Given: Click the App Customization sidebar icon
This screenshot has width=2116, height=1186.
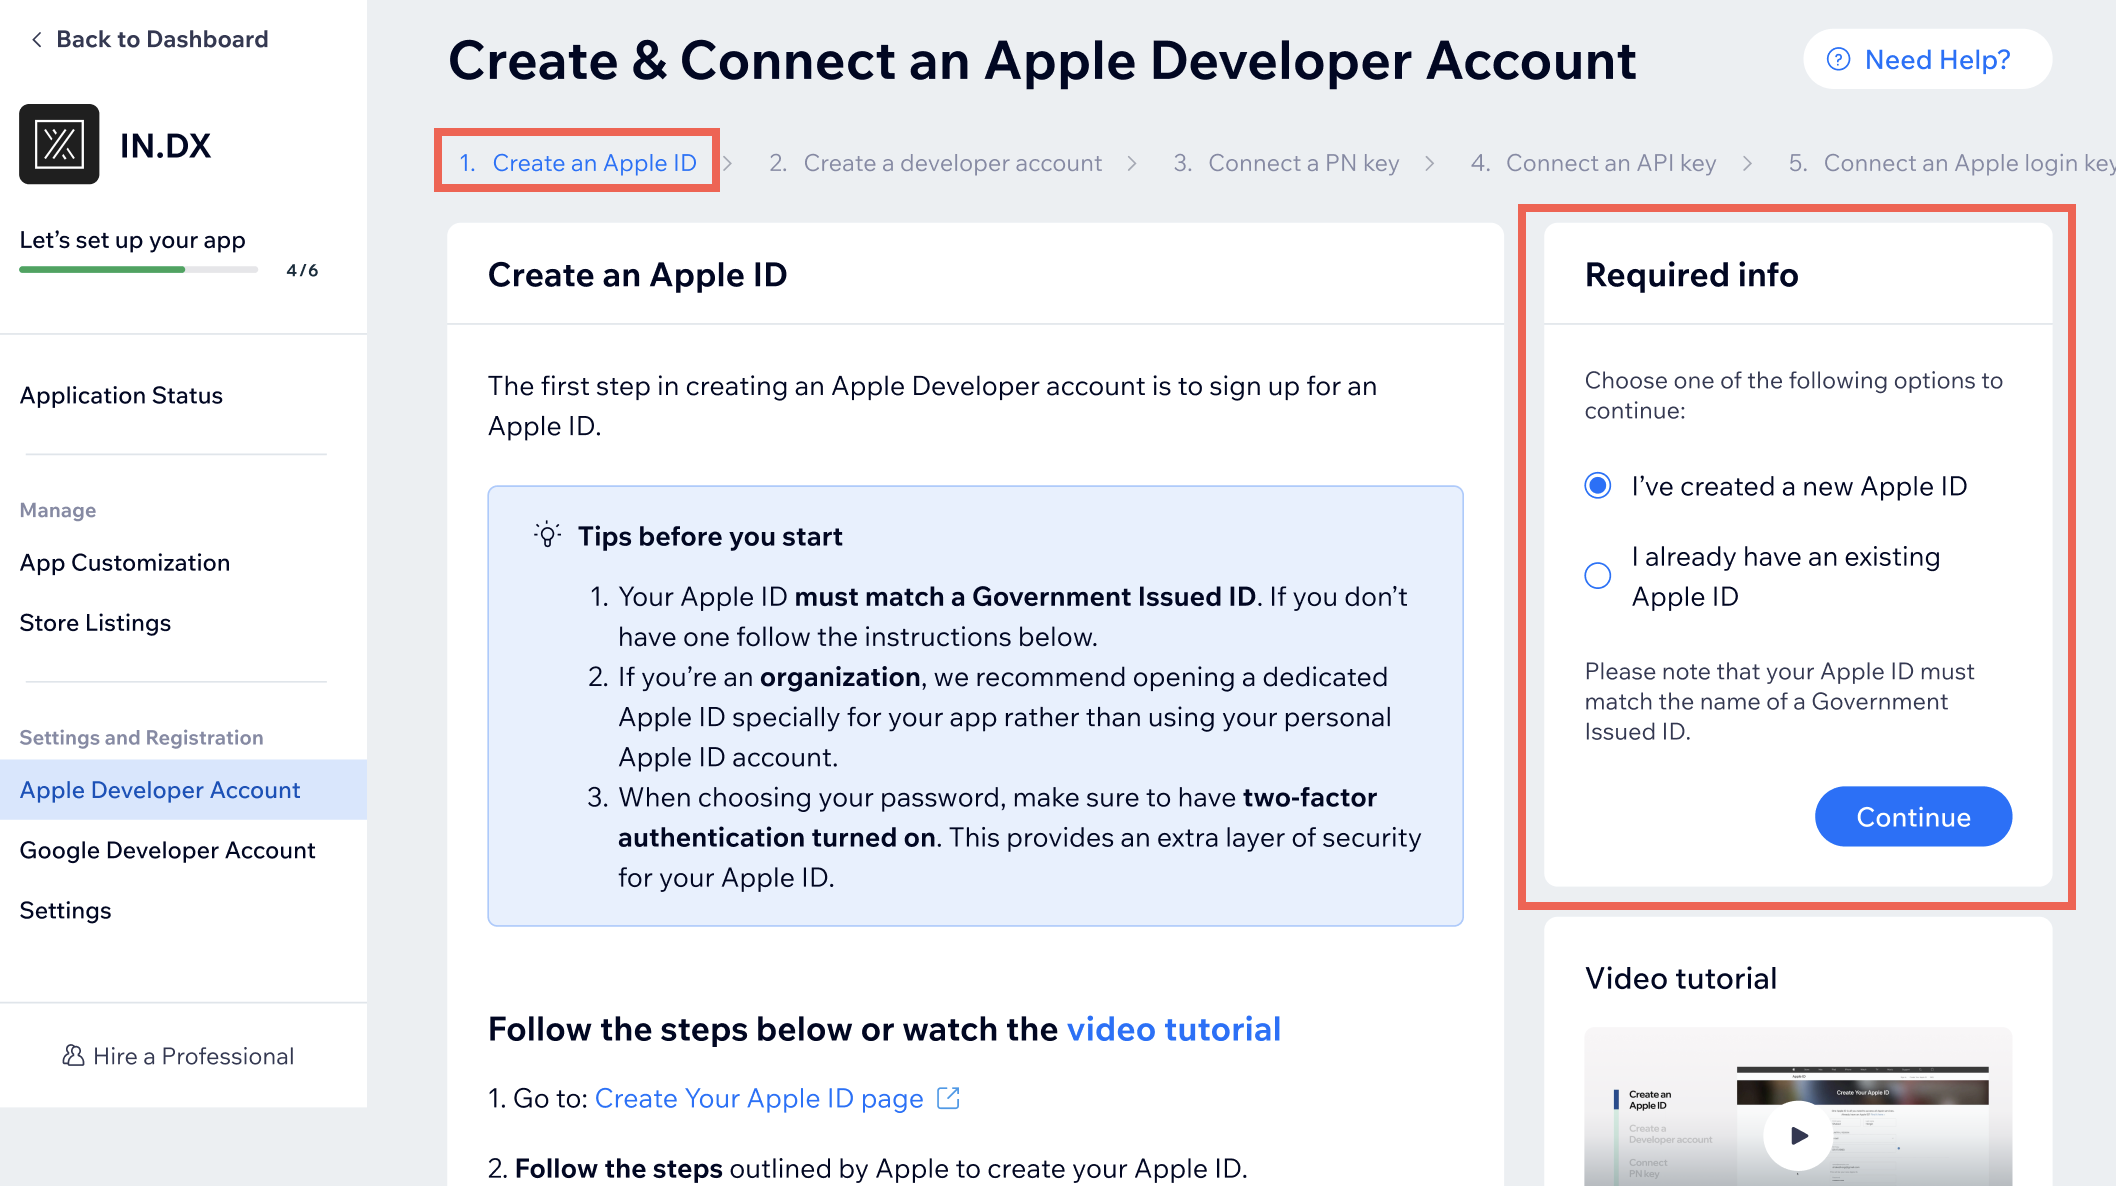Looking at the screenshot, I should point(124,561).
